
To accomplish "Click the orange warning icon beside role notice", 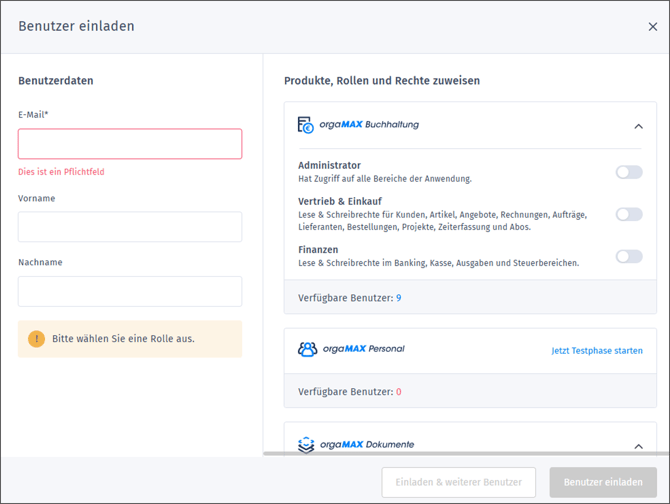I will tap(36, 339).
